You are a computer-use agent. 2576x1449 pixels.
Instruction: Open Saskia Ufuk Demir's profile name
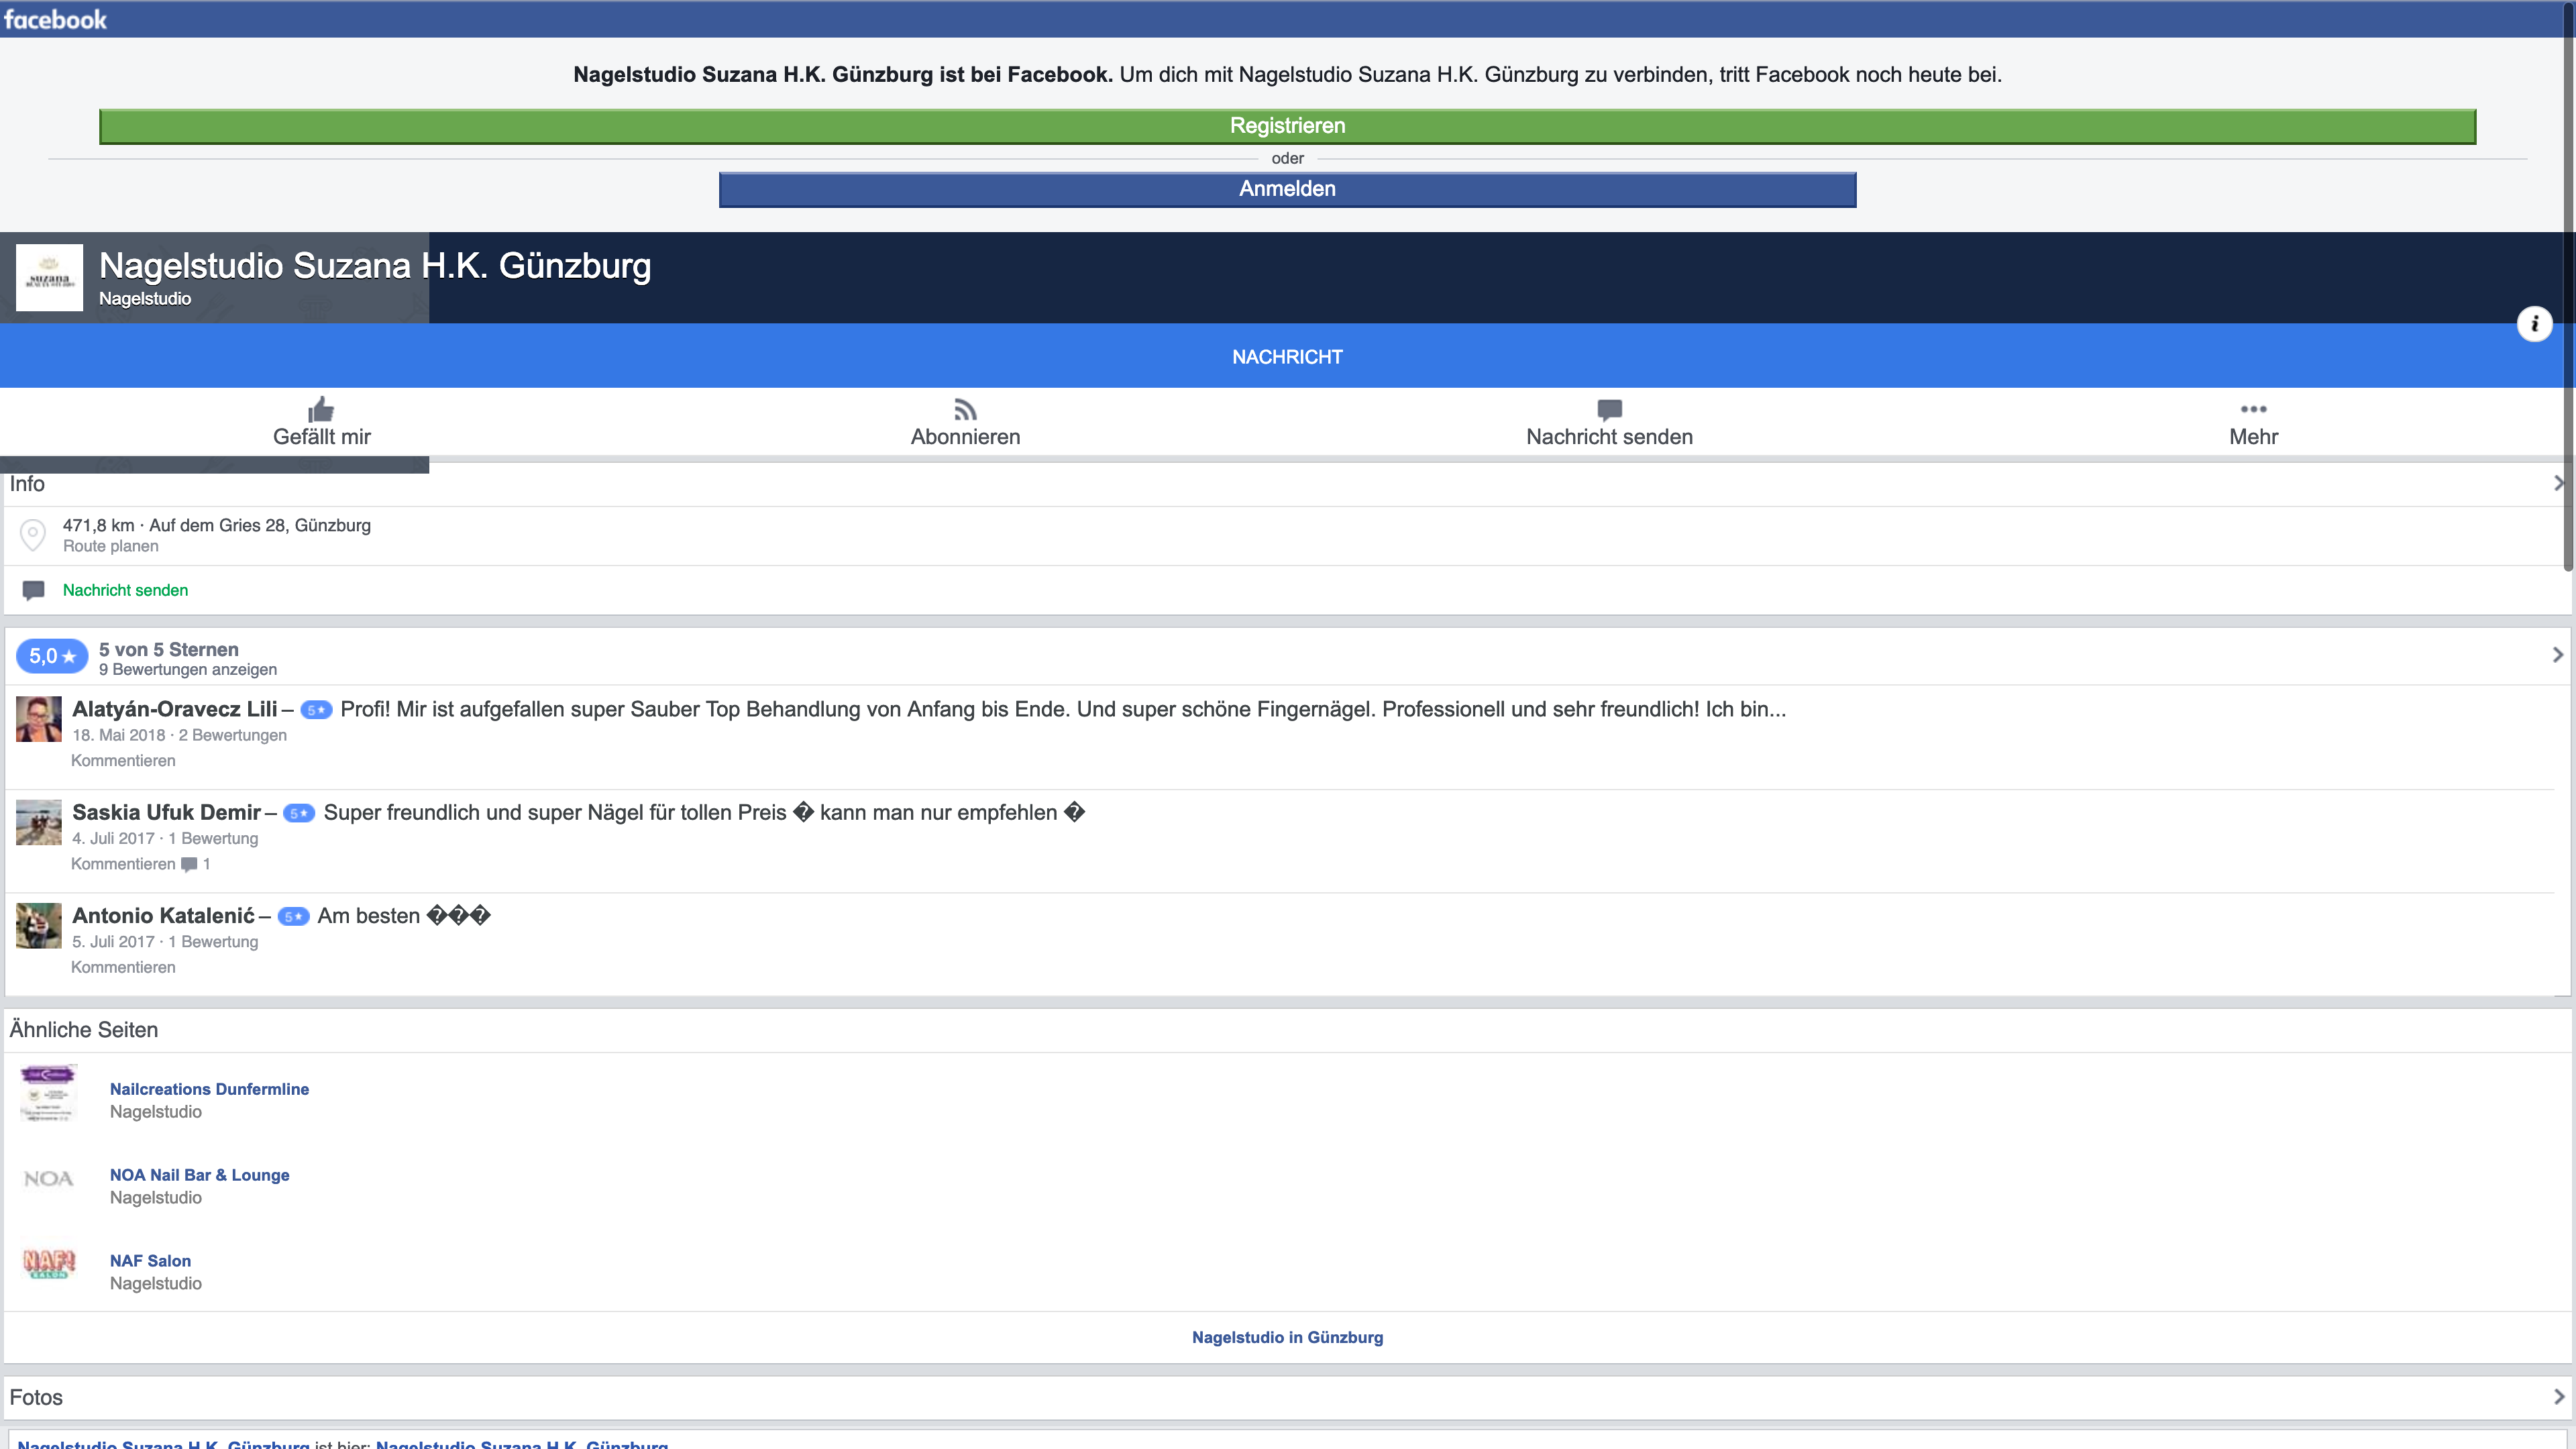(x=166, y=812)
